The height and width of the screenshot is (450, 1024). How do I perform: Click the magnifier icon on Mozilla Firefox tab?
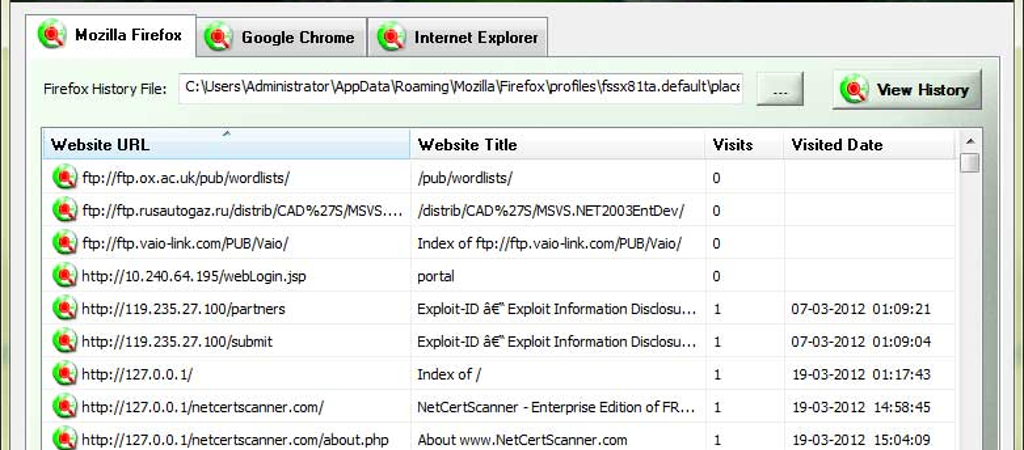pyautogui.click(x=52, y=35)
